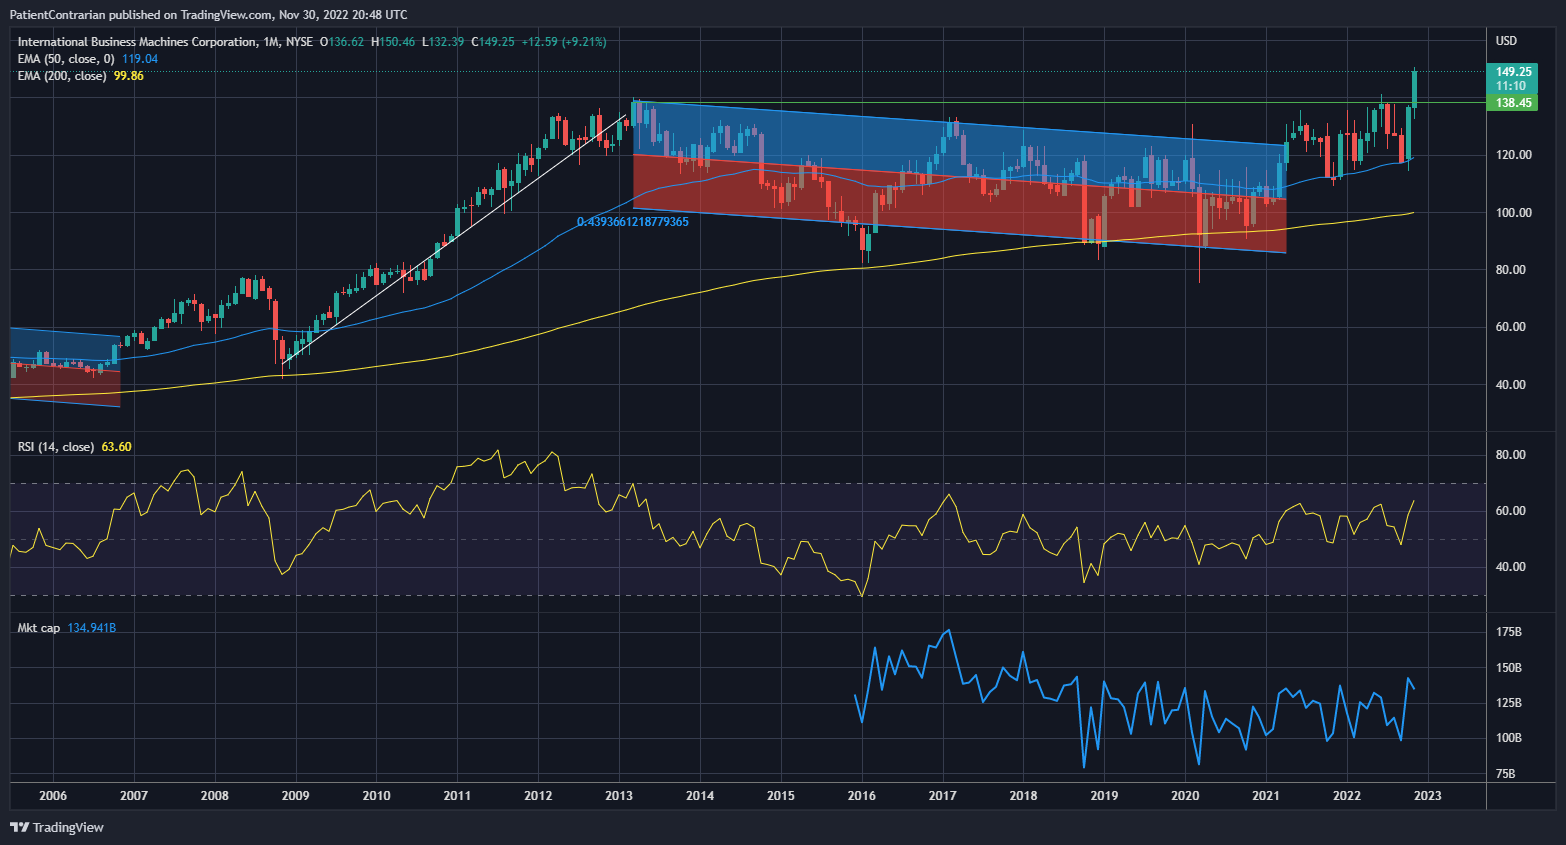The image size is (1566, 845).
Task: Click the 2020 year label on time axis
Action: tap(1185, 796)
